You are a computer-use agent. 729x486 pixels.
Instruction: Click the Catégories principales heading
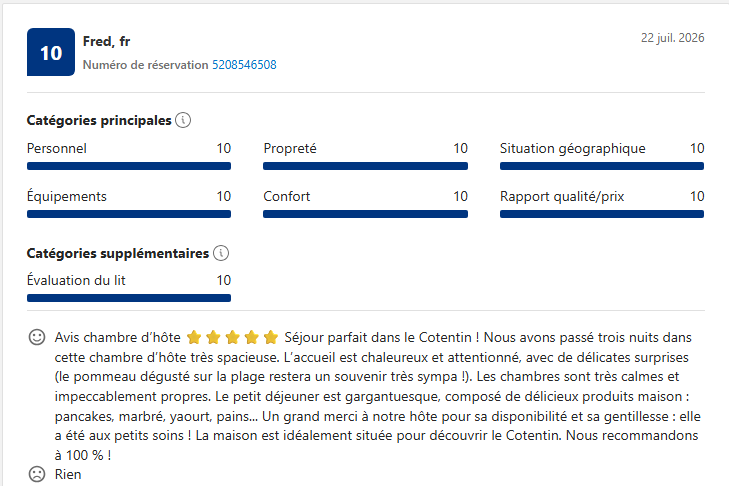pyautogui.click(x=99, y=120)
